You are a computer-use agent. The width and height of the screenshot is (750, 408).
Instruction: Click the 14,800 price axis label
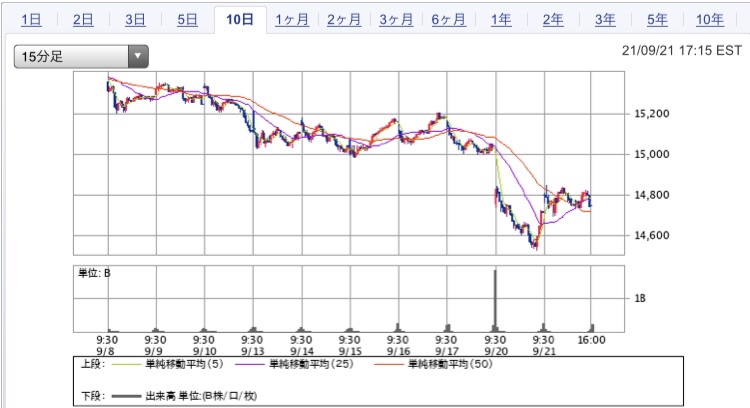coord(651,195)
